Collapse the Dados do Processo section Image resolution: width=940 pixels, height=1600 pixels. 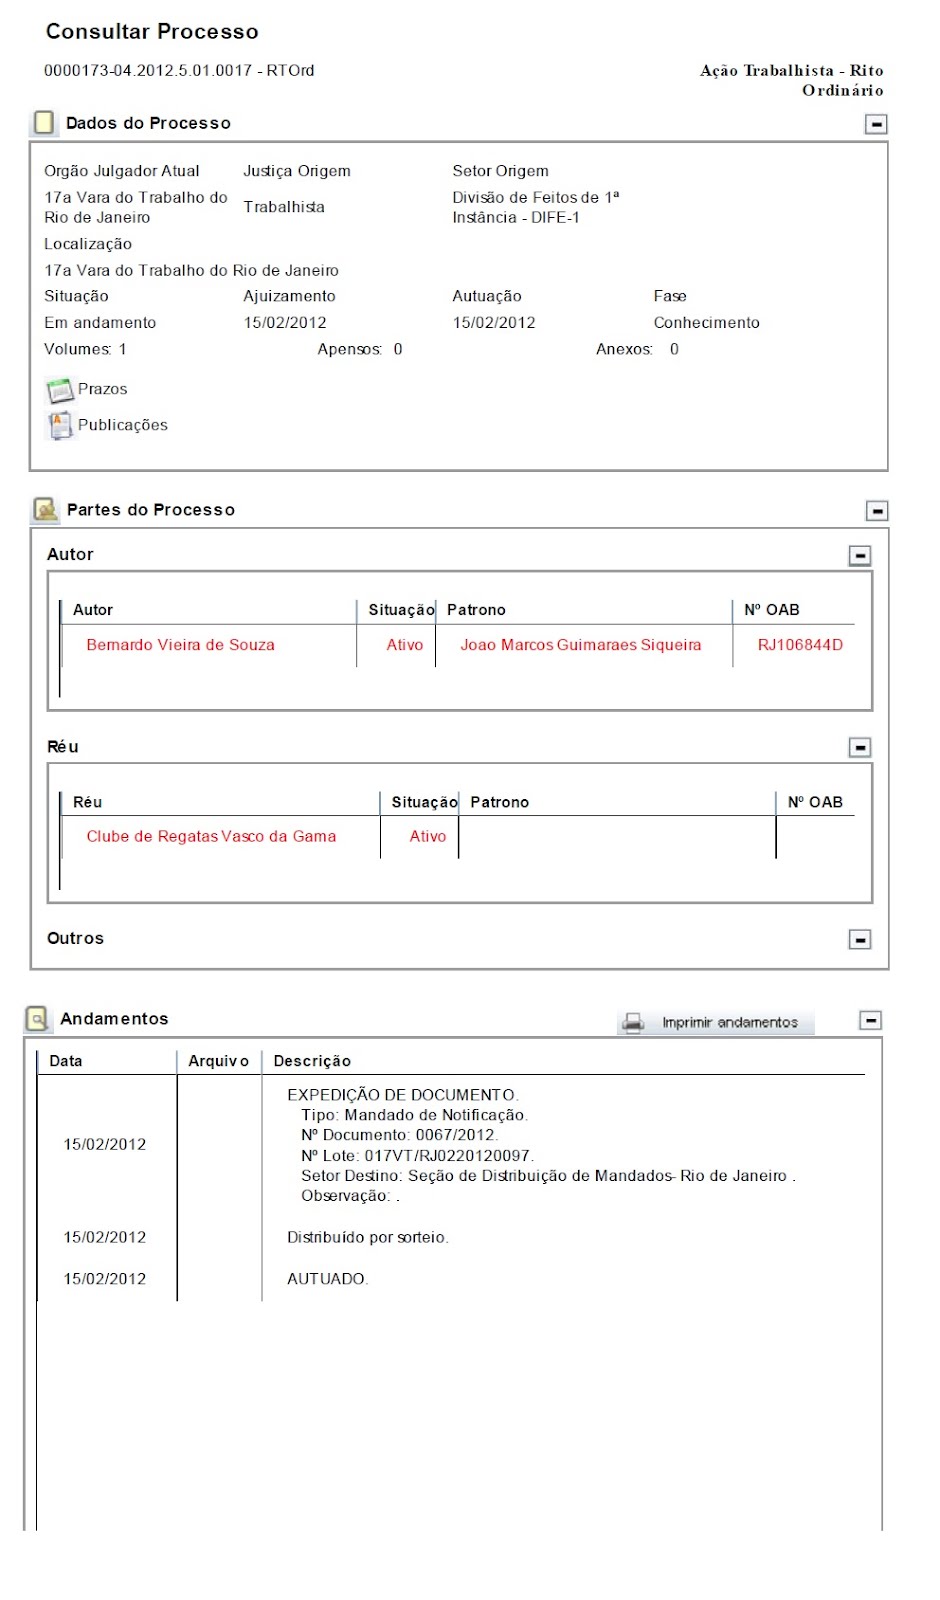coord(876,124)
